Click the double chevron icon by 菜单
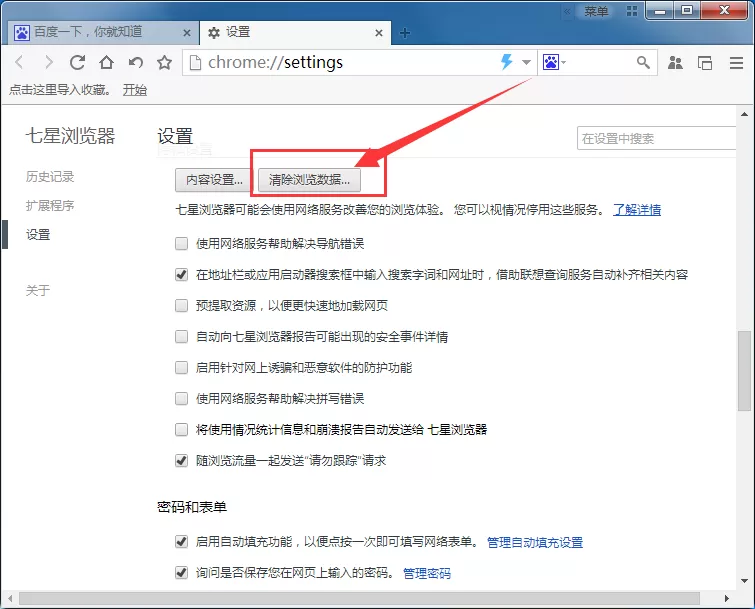755x609 pixels. point(568,12)
